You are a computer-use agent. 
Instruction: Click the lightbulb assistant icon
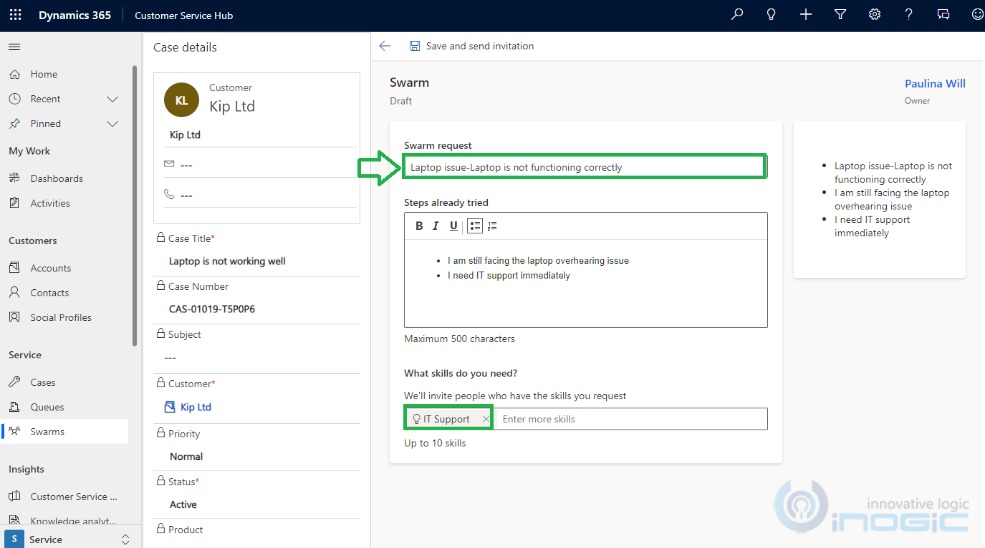click(771, 14)
